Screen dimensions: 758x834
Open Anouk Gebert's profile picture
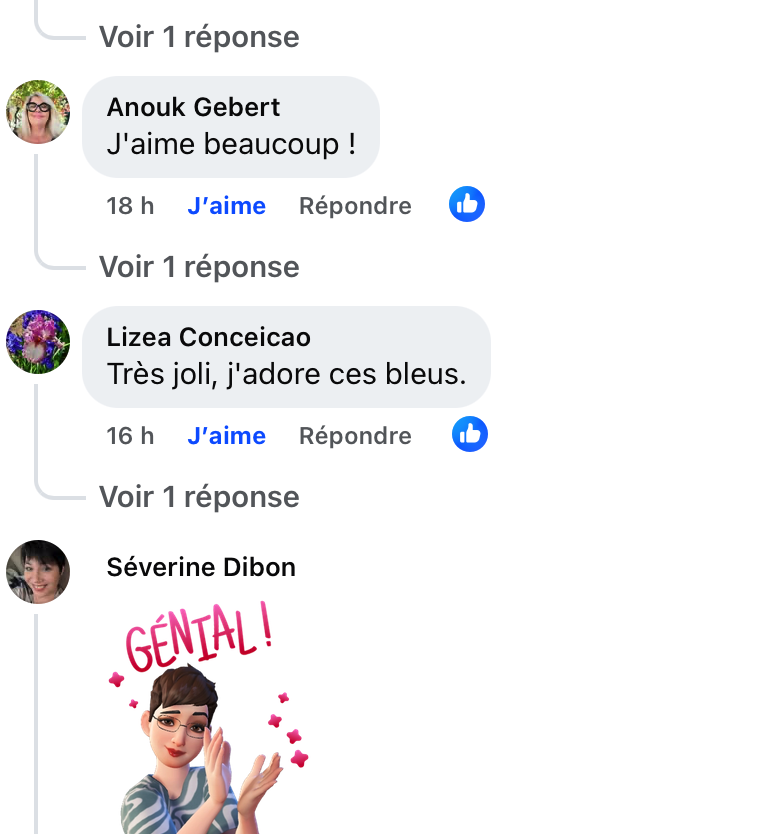(x=38, y=112)
